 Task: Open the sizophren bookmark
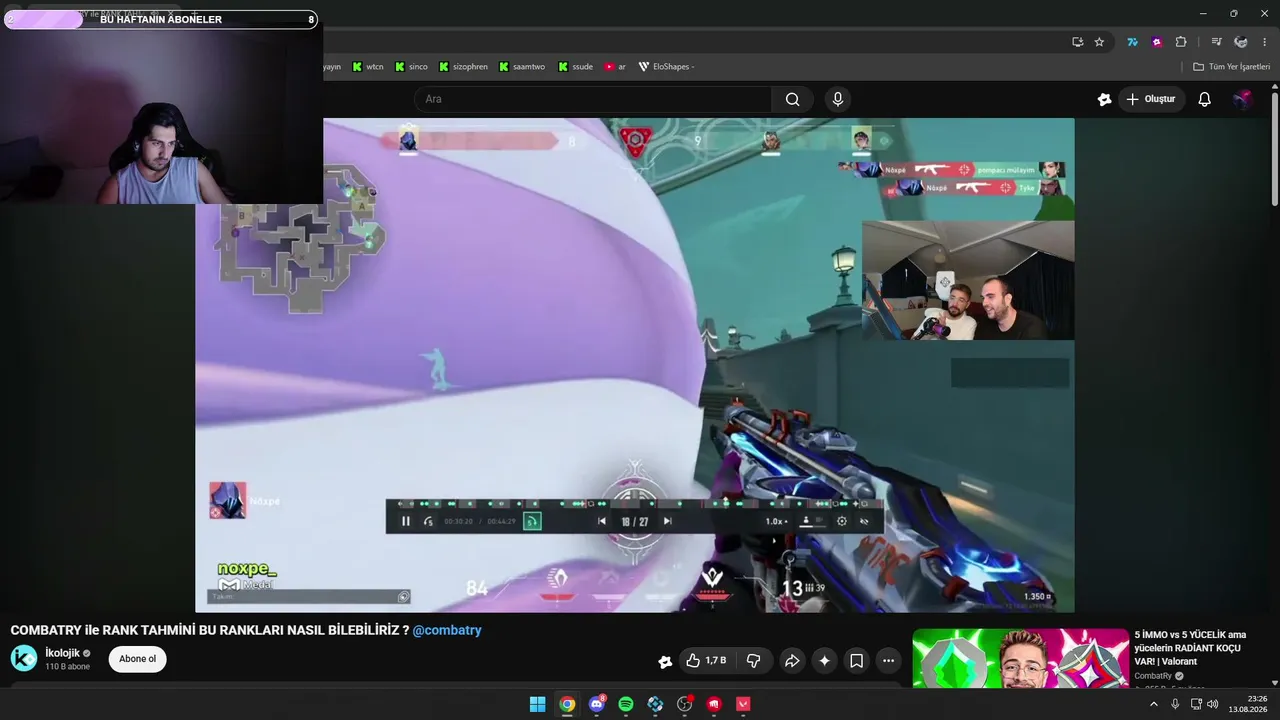pos(463,67)
